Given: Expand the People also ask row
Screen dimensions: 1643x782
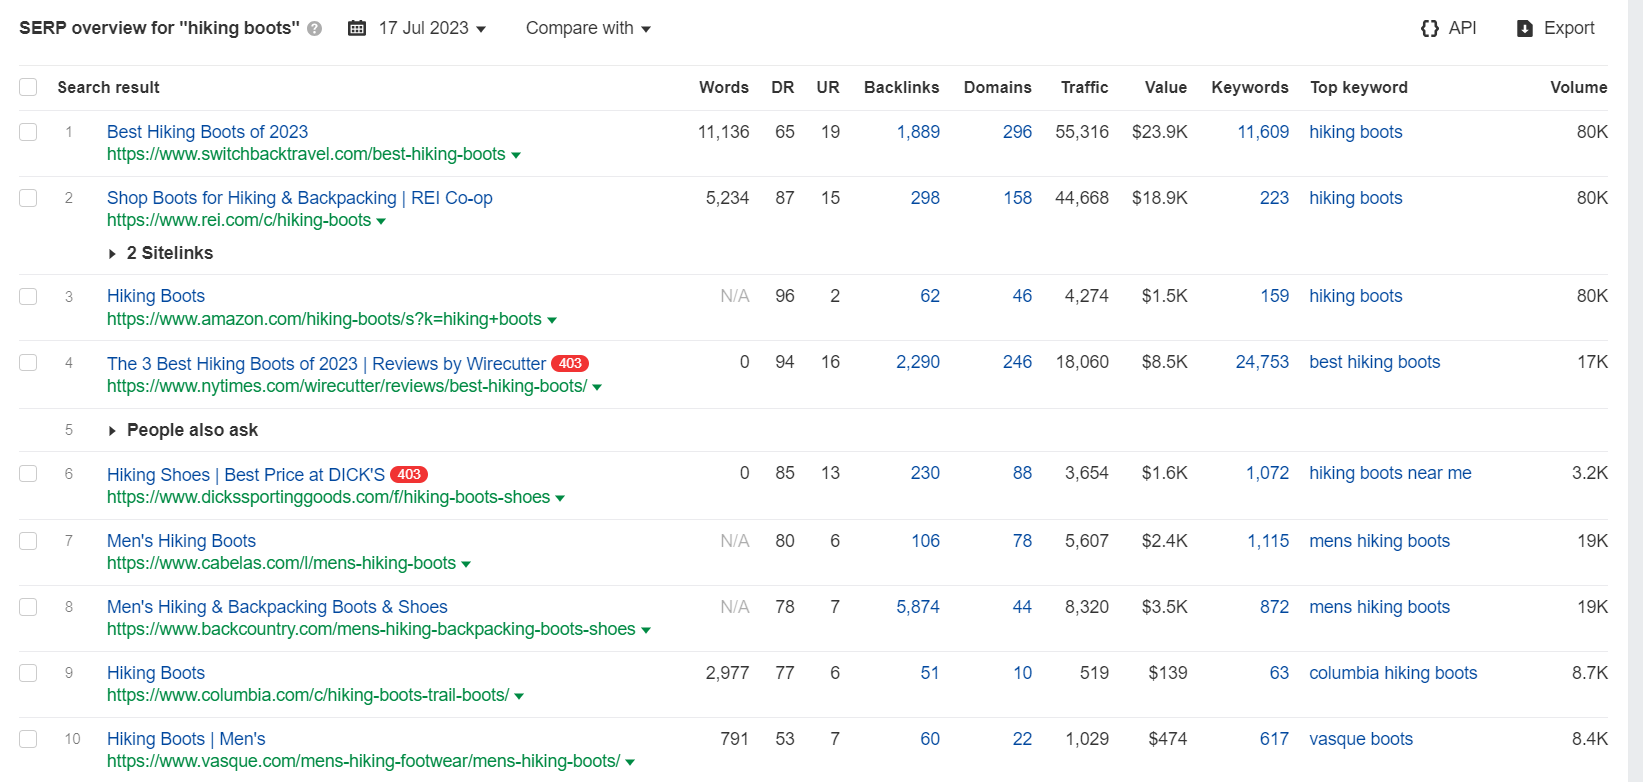Looking at the screenshot, I should point(182,430).
